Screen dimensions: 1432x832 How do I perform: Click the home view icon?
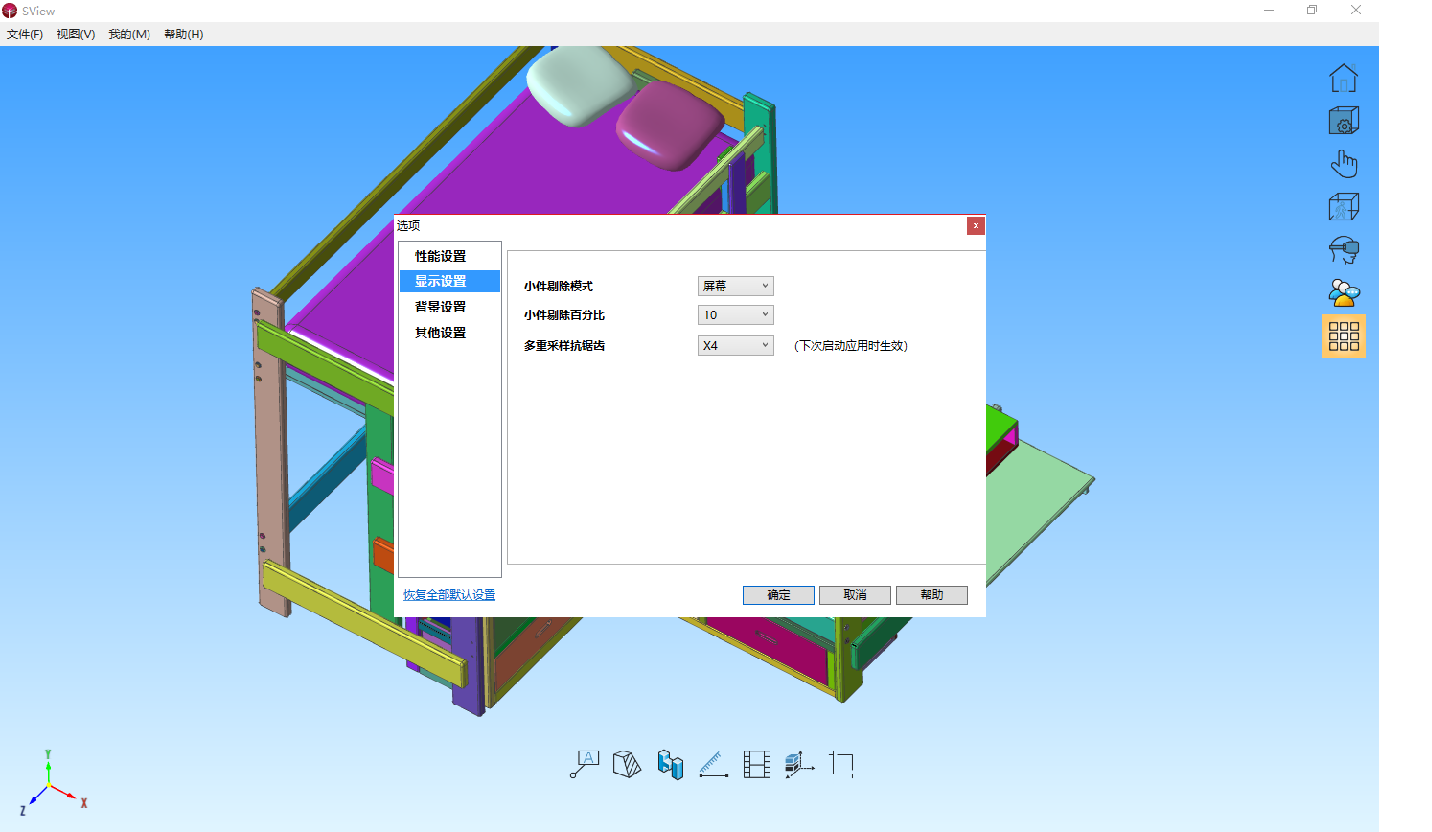click(1343, 78)
